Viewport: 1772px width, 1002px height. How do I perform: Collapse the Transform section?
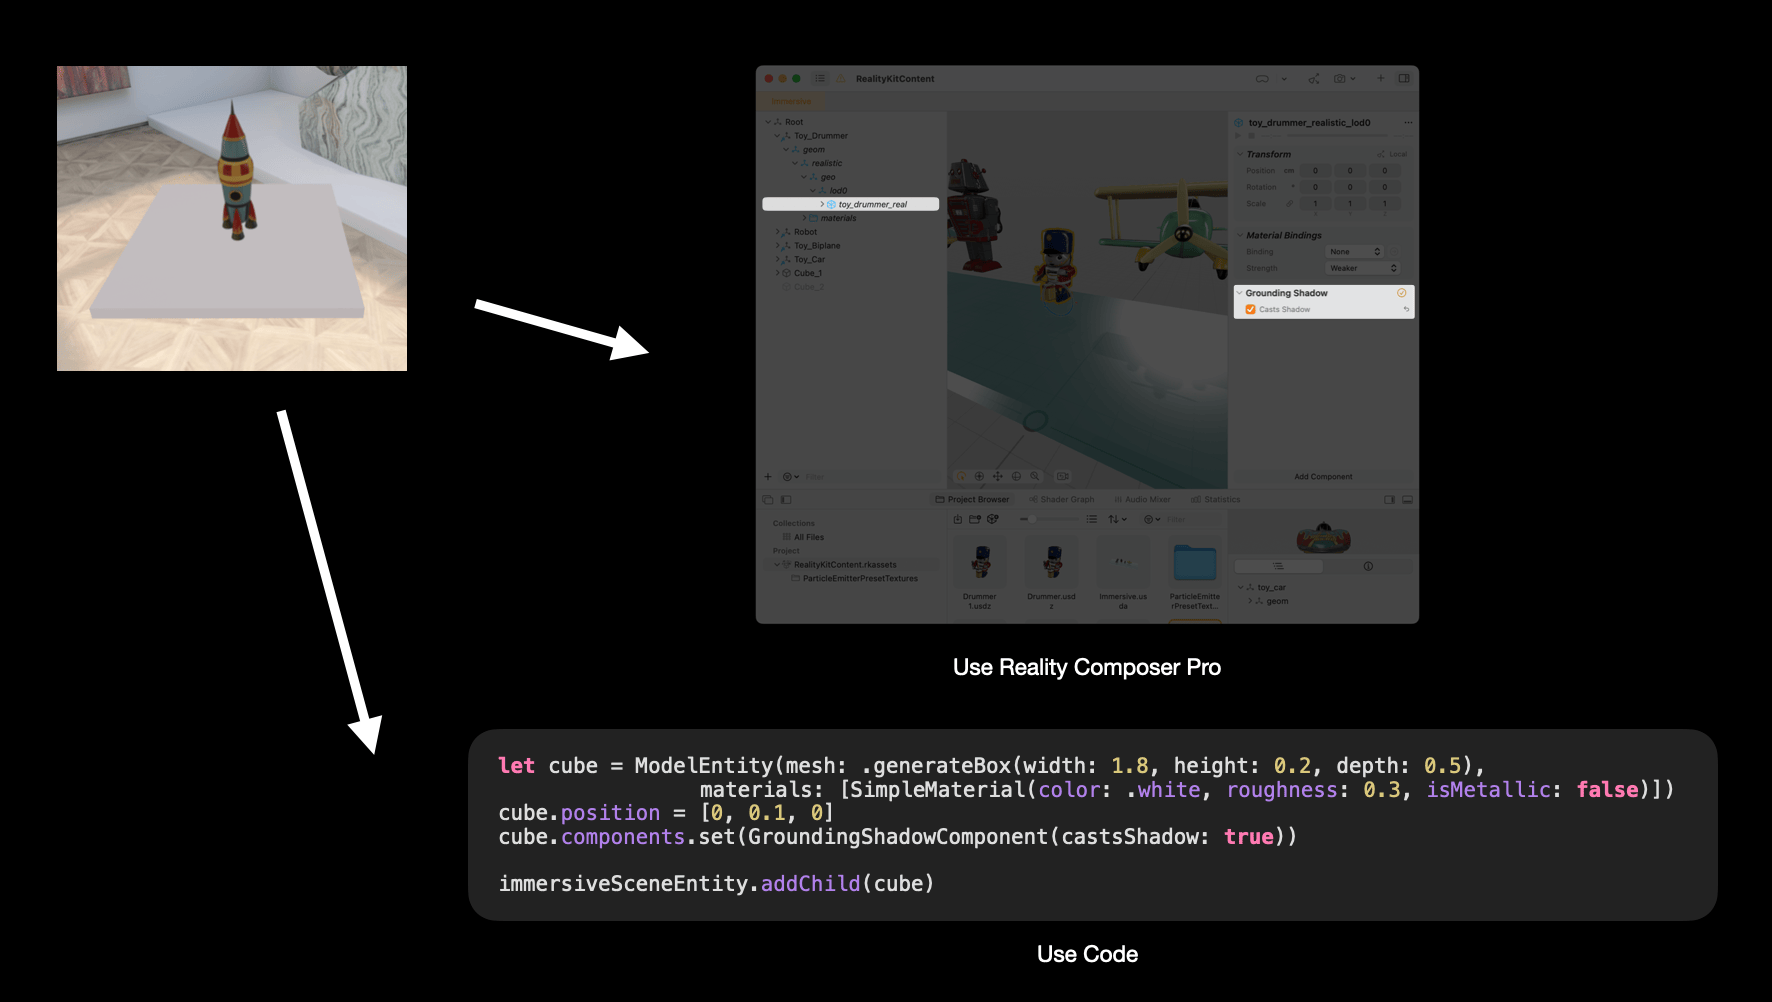tap(1240, 155)
